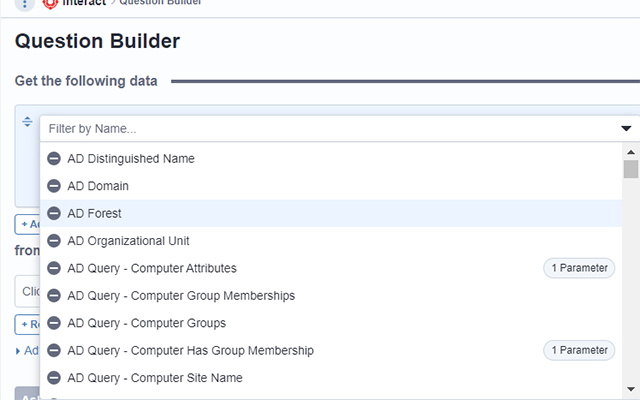Open the three-dot main menu icon
Image resolution: width=640 pixels, height=400 pixels.
point(26,4)
